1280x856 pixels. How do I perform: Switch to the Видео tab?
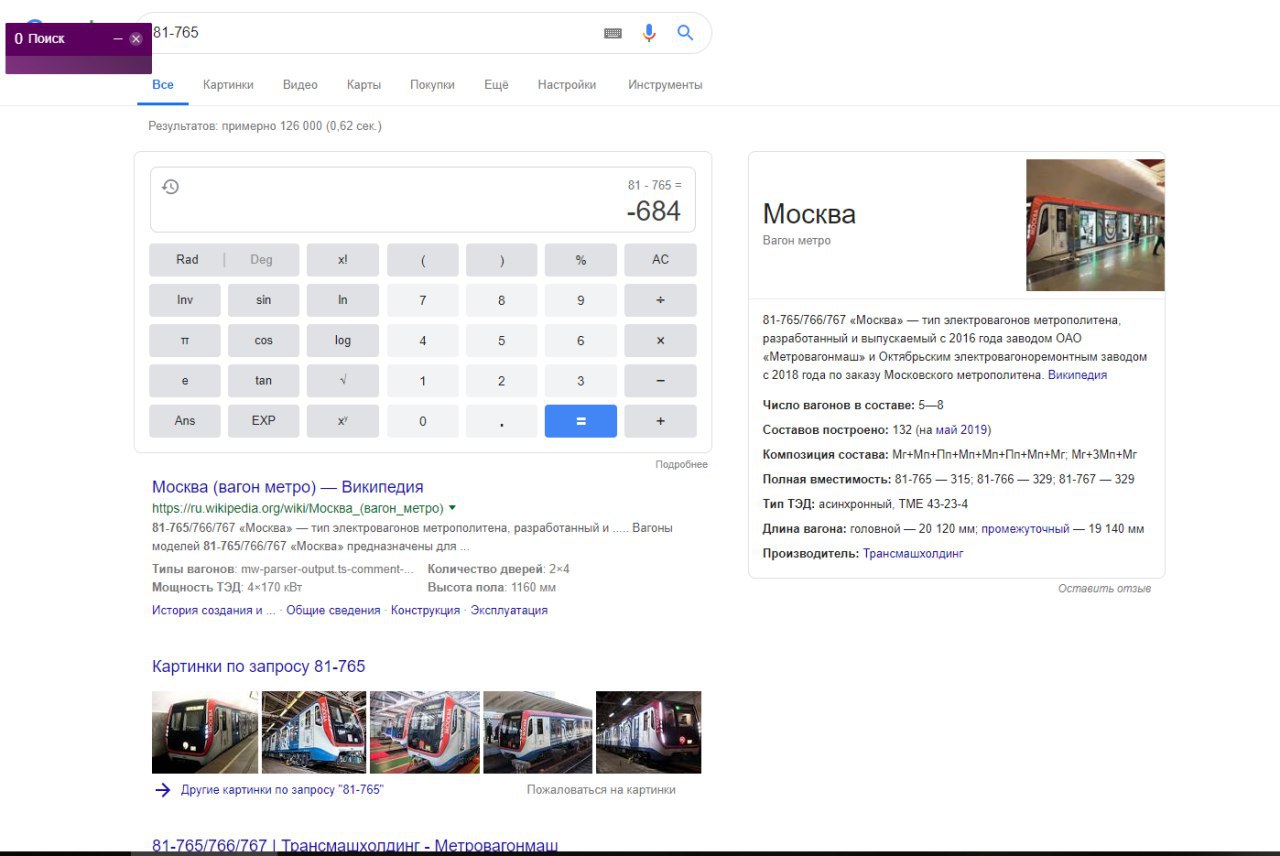[x=300, y=85]
